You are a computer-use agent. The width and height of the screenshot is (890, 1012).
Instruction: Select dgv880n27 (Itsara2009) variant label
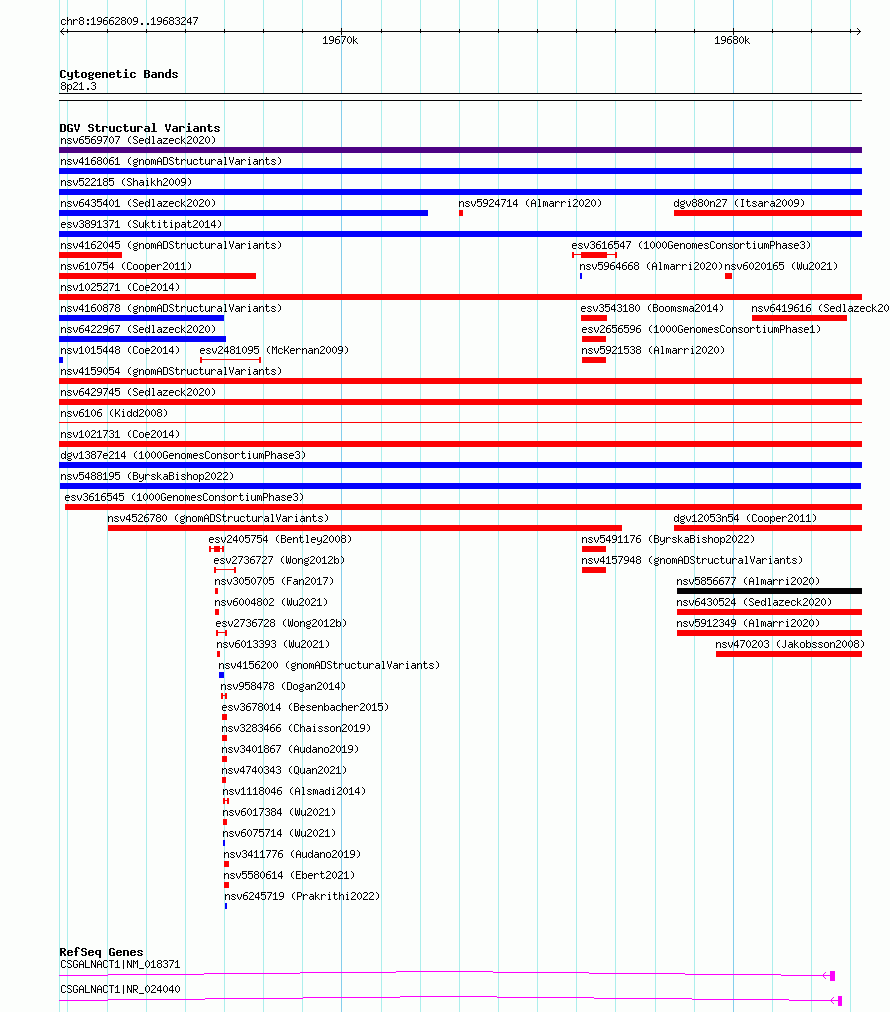pyautogui.click(x=739, y=203)
